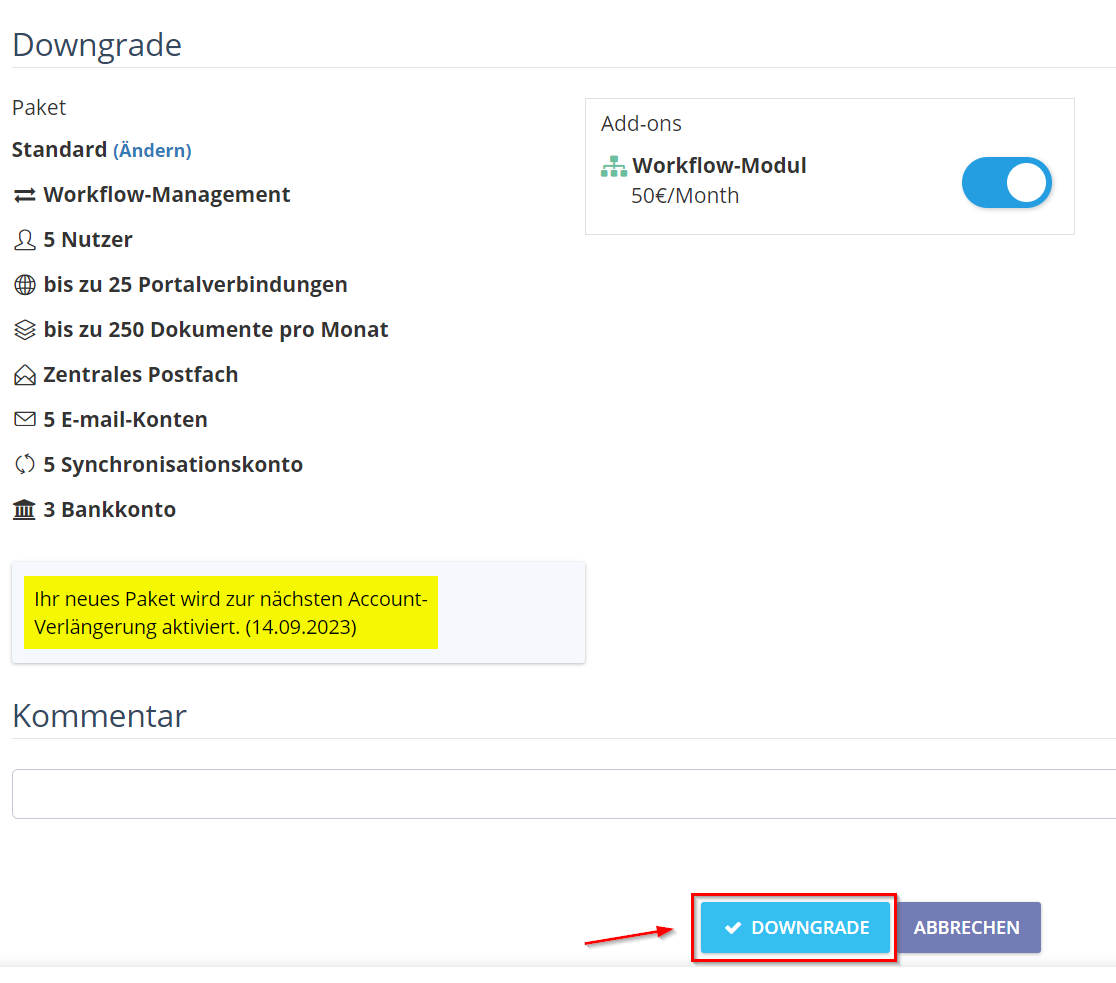Cancel using the Abbrechen button
Viewport: 1116px width, 983px height.
coord(966,927)
